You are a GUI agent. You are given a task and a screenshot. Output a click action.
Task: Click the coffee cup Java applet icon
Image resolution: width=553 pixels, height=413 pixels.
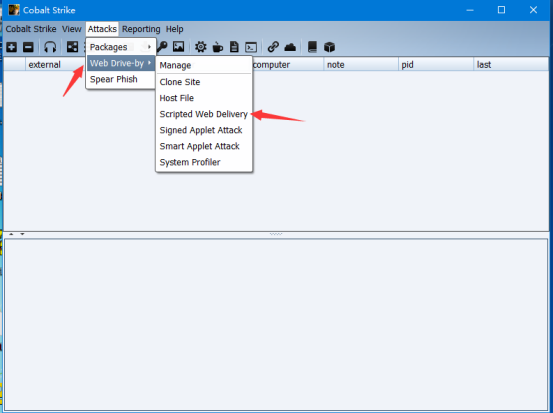(x=218, y=47)
